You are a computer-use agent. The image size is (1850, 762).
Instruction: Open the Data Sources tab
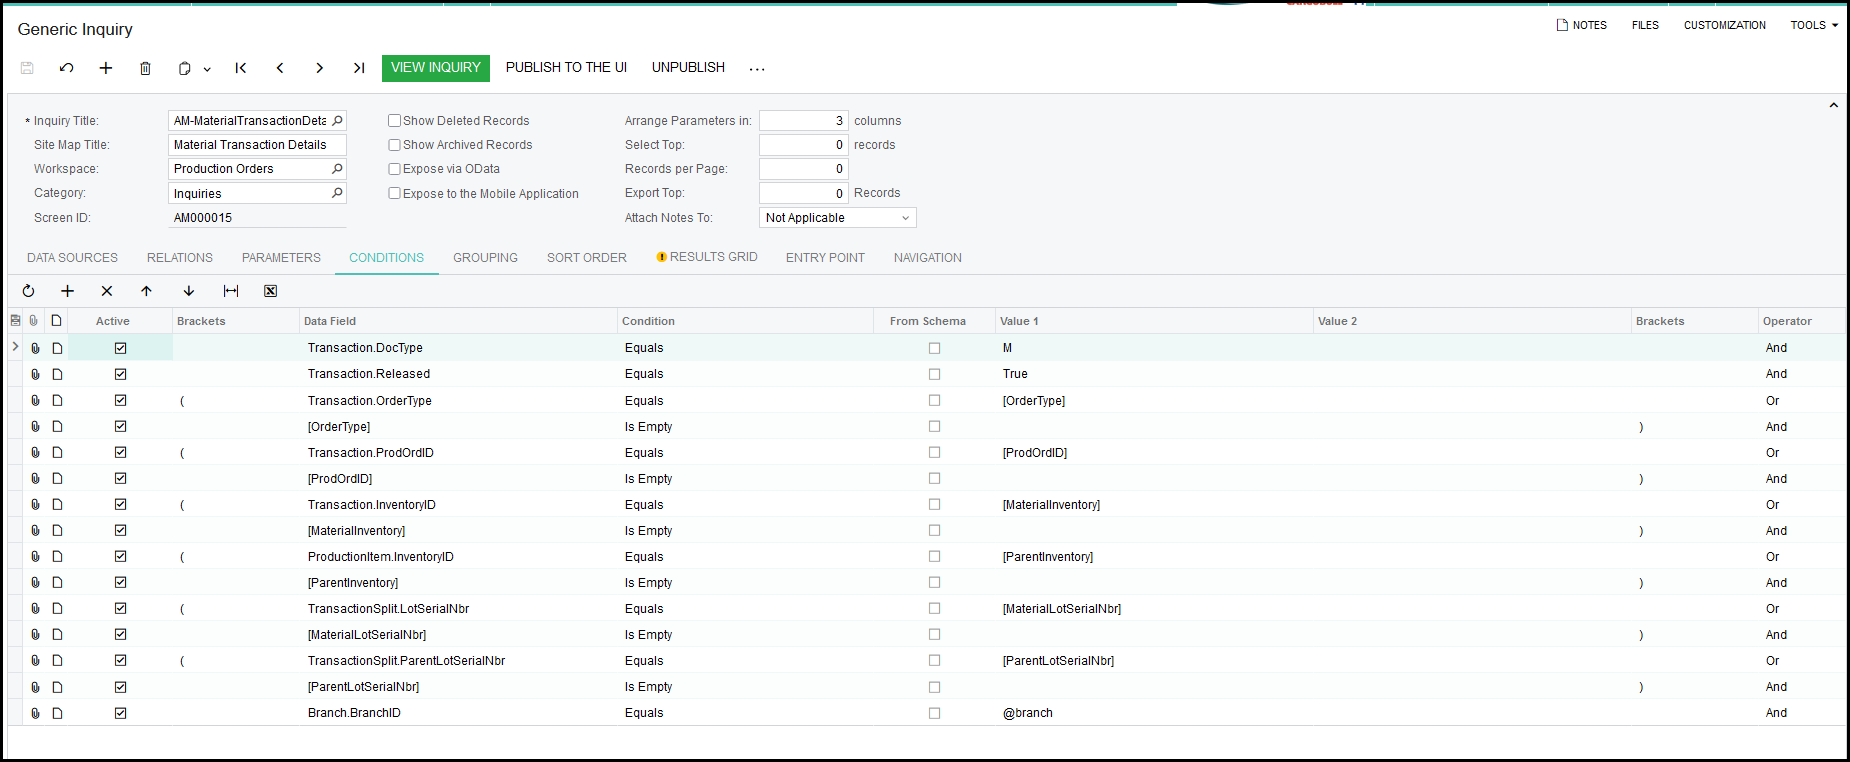pos(72,258)
